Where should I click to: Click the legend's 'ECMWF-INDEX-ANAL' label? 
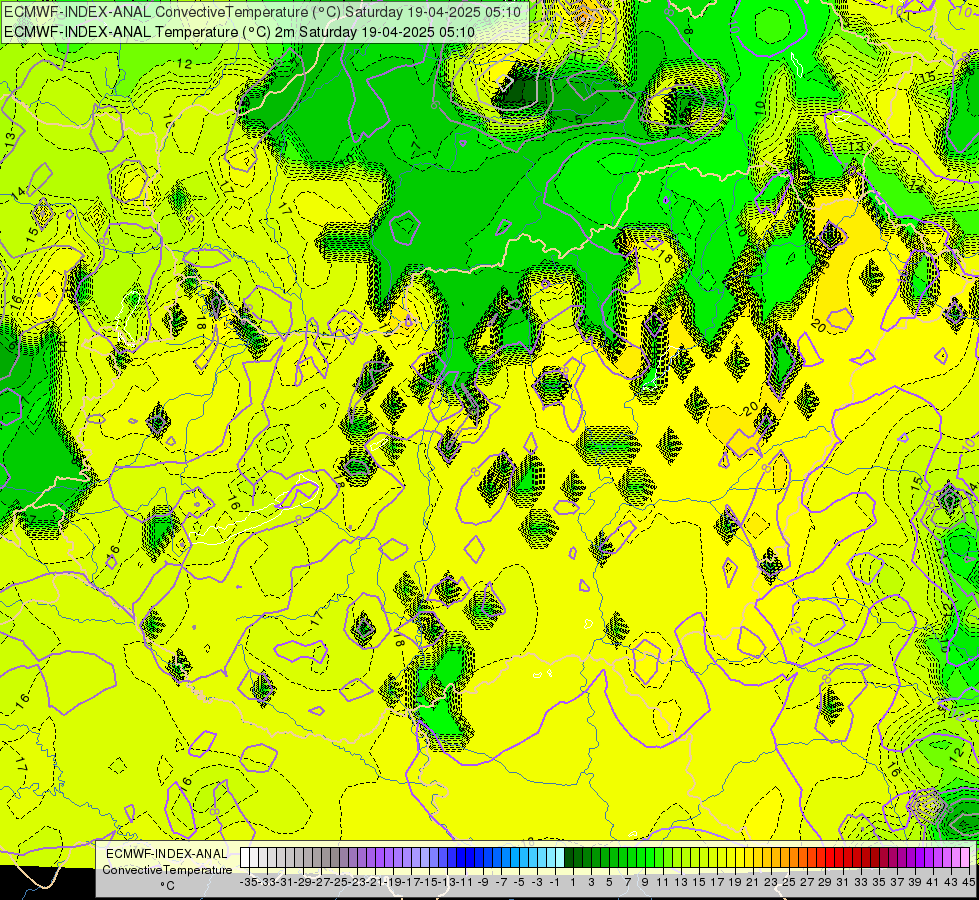click(x=167, y=854)
